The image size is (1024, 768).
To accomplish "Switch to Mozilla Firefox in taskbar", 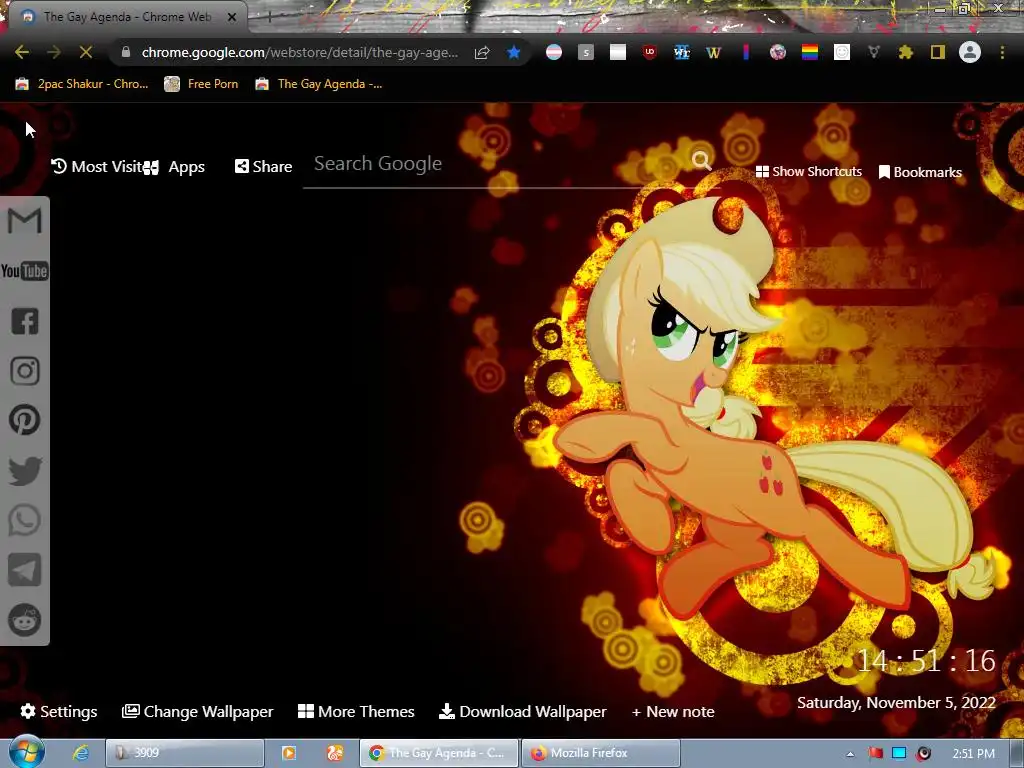I will (601, 753).
